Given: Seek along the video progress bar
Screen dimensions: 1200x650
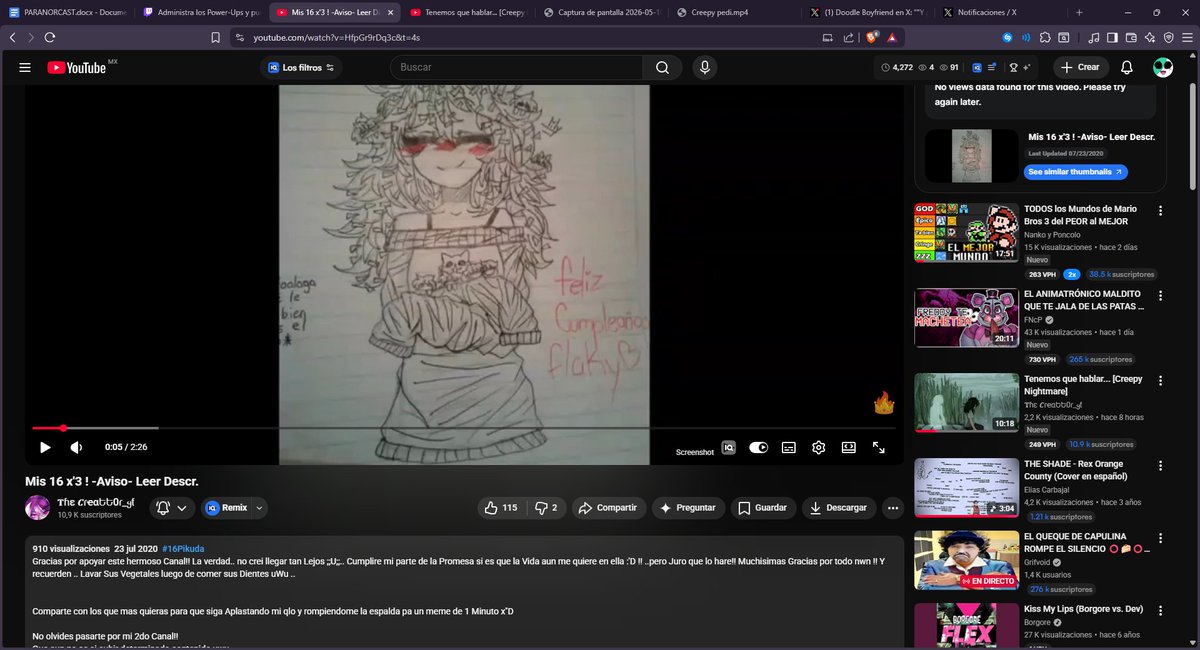Looking at the screenshot, I should coord(464,428).
